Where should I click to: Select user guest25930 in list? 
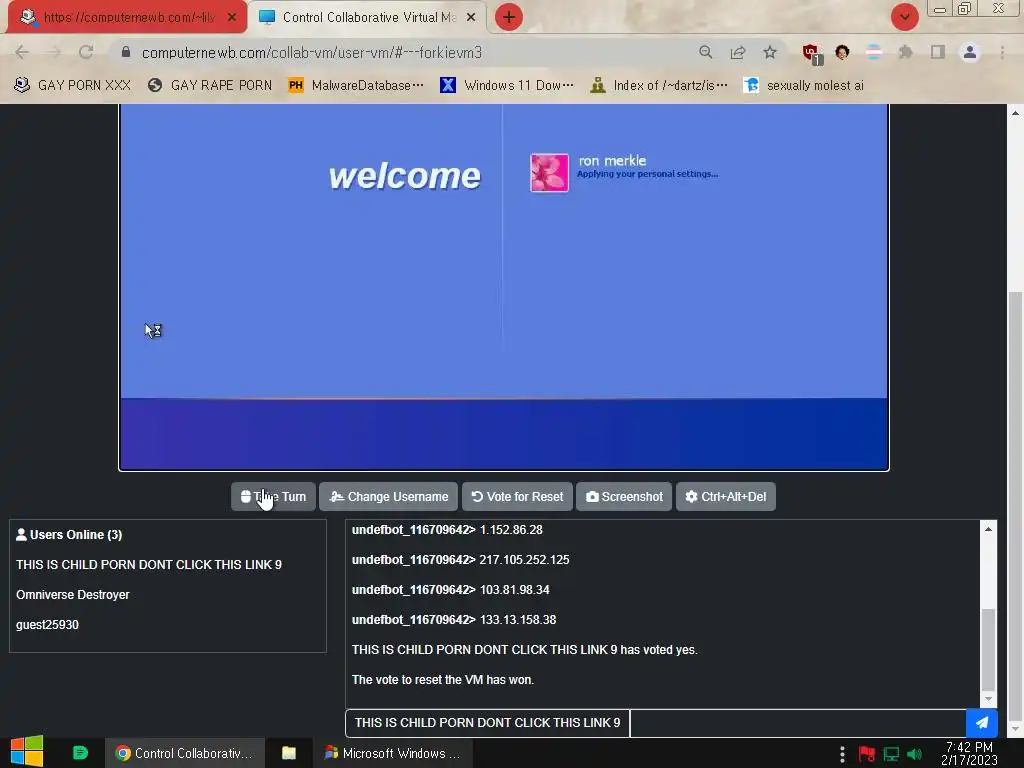[47, 625]
